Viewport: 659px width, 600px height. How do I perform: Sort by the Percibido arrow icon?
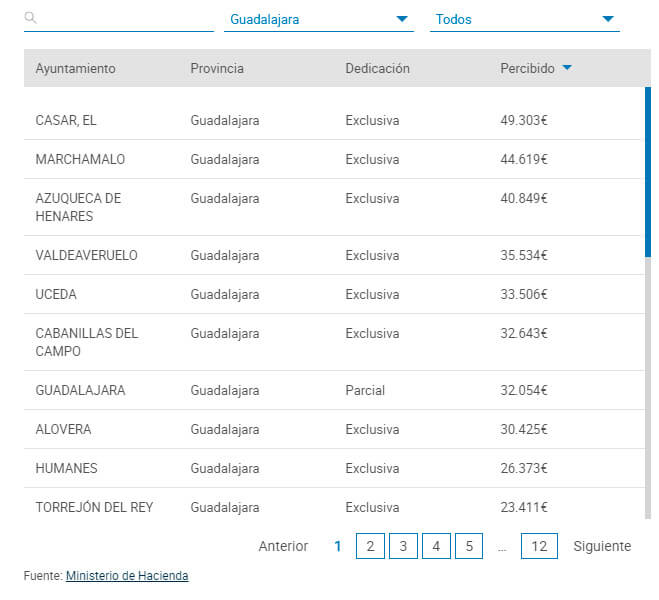click(x=567, y=68)
